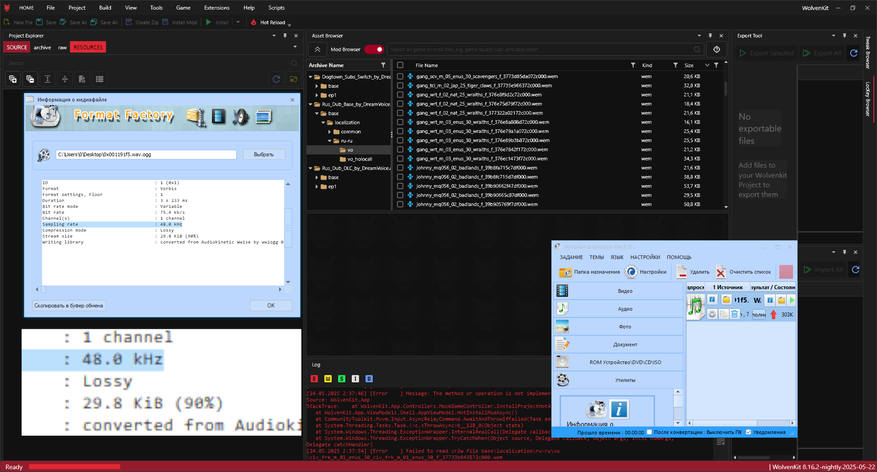Click the Удалить delete icon in Format Factory

click(x=682, y=271)
